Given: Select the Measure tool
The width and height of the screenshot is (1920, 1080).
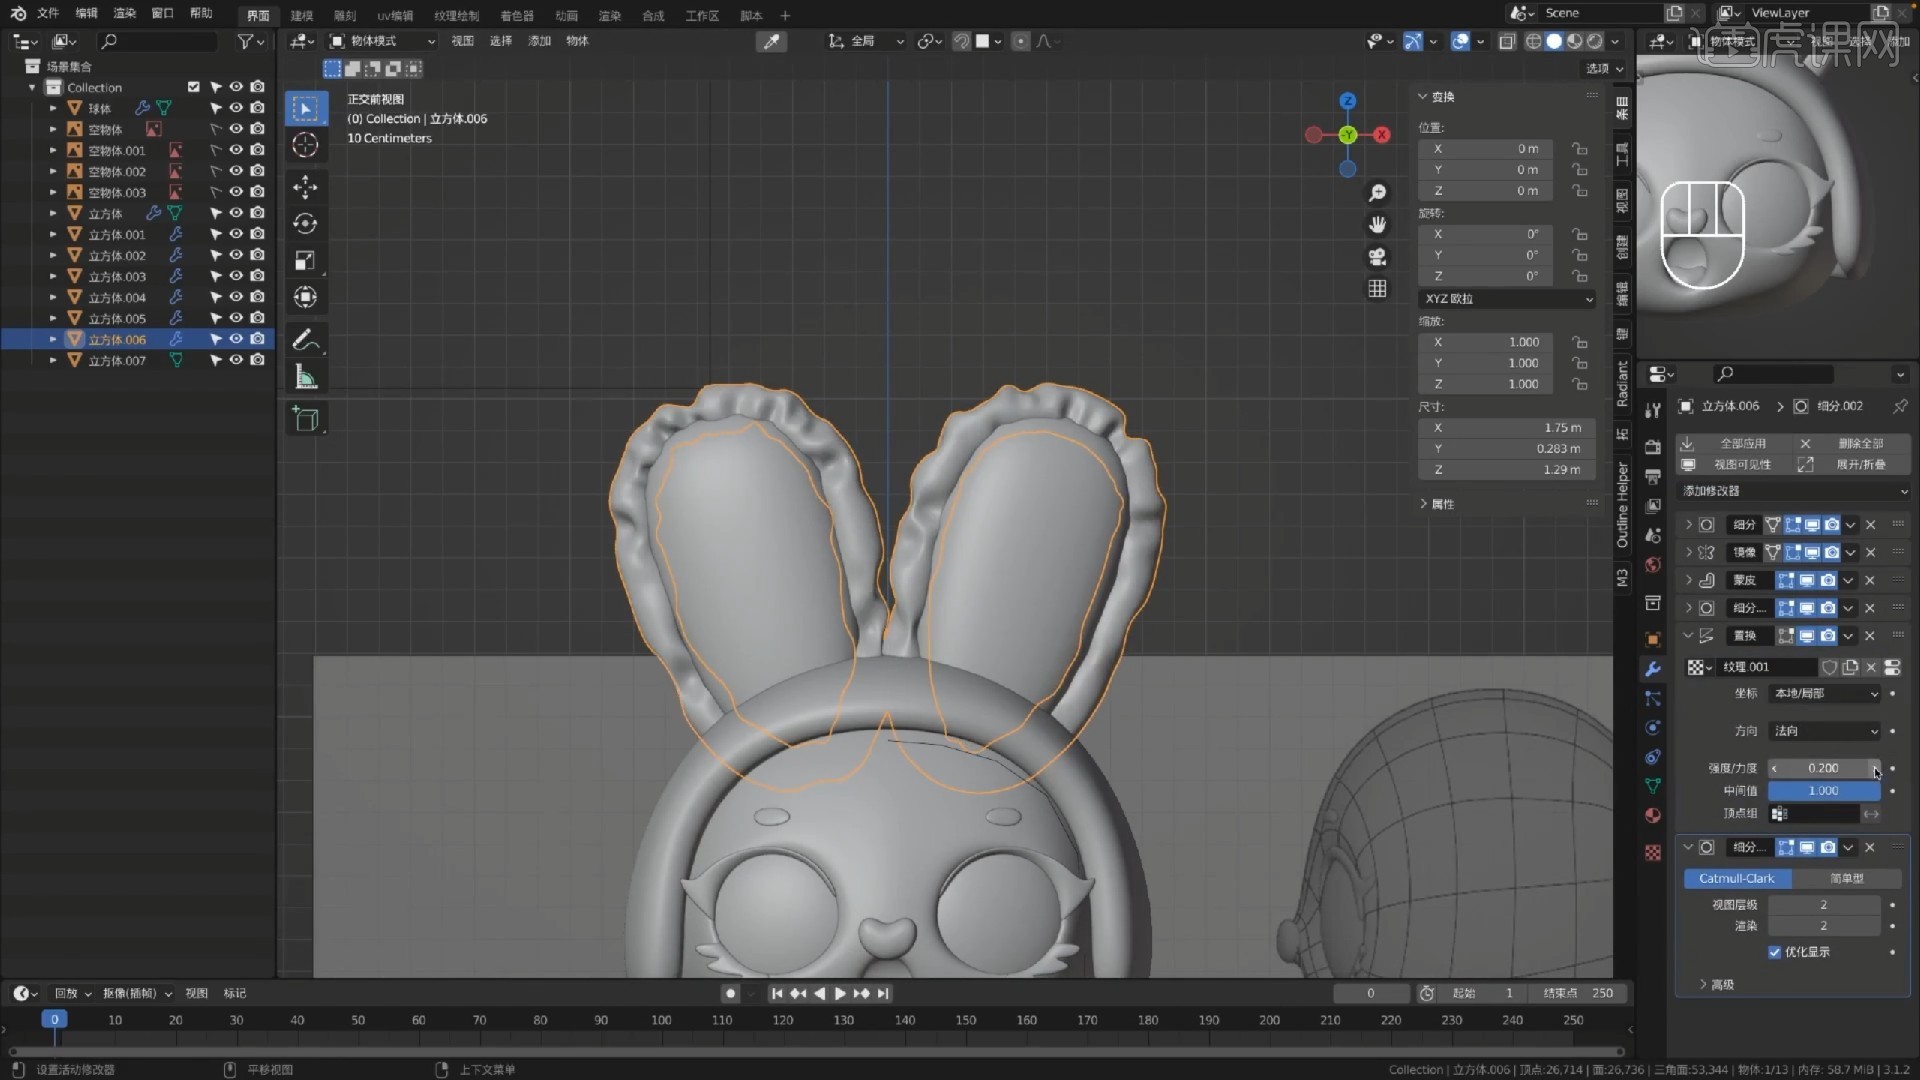Looking at the screenshot, I should 306,377.
